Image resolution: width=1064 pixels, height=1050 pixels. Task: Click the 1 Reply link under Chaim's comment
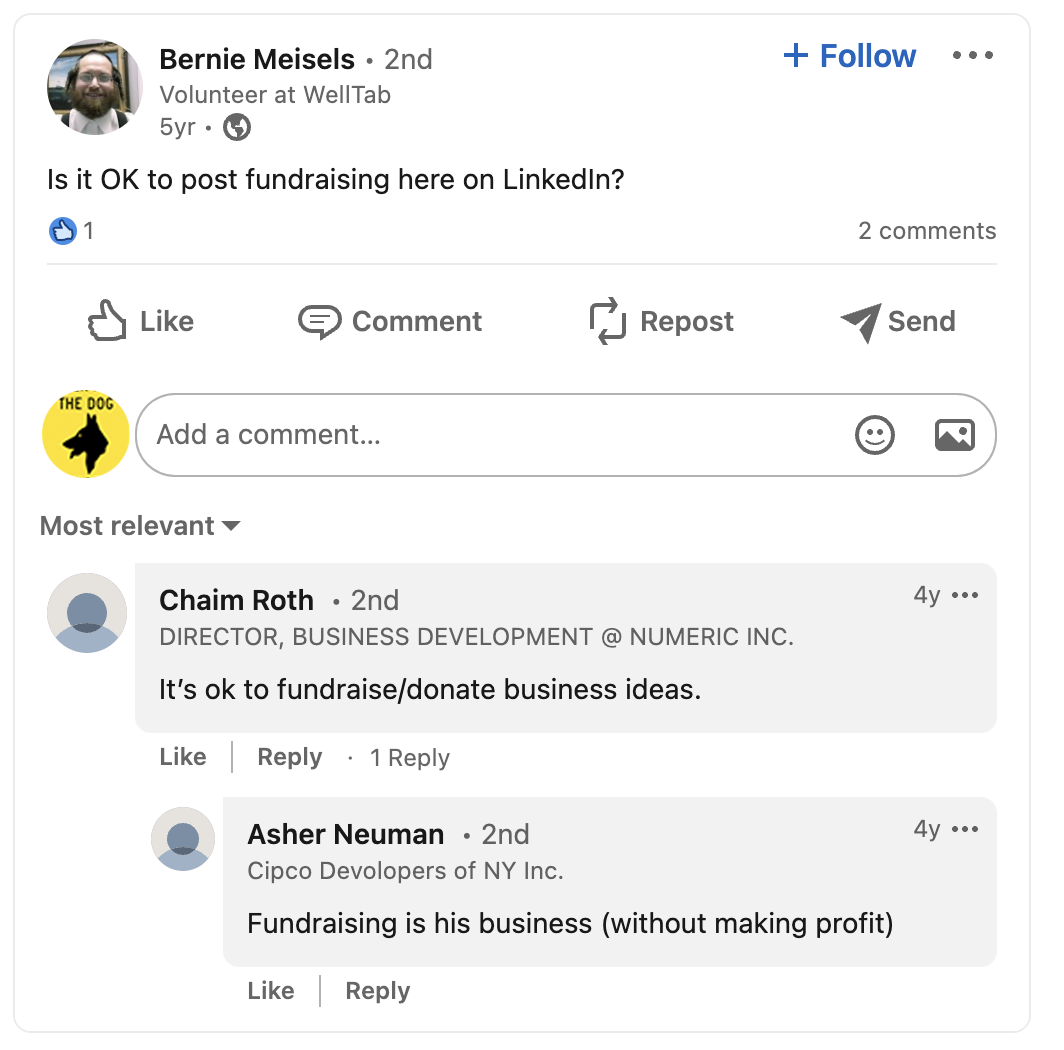410,758
